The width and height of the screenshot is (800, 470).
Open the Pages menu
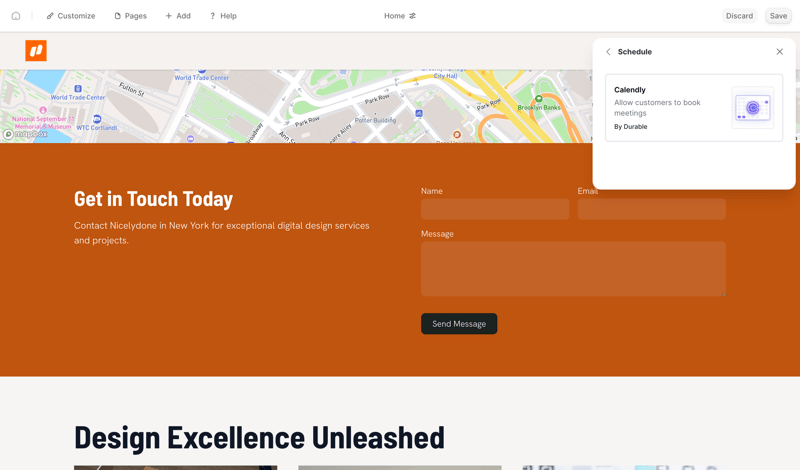click(130, 16)
